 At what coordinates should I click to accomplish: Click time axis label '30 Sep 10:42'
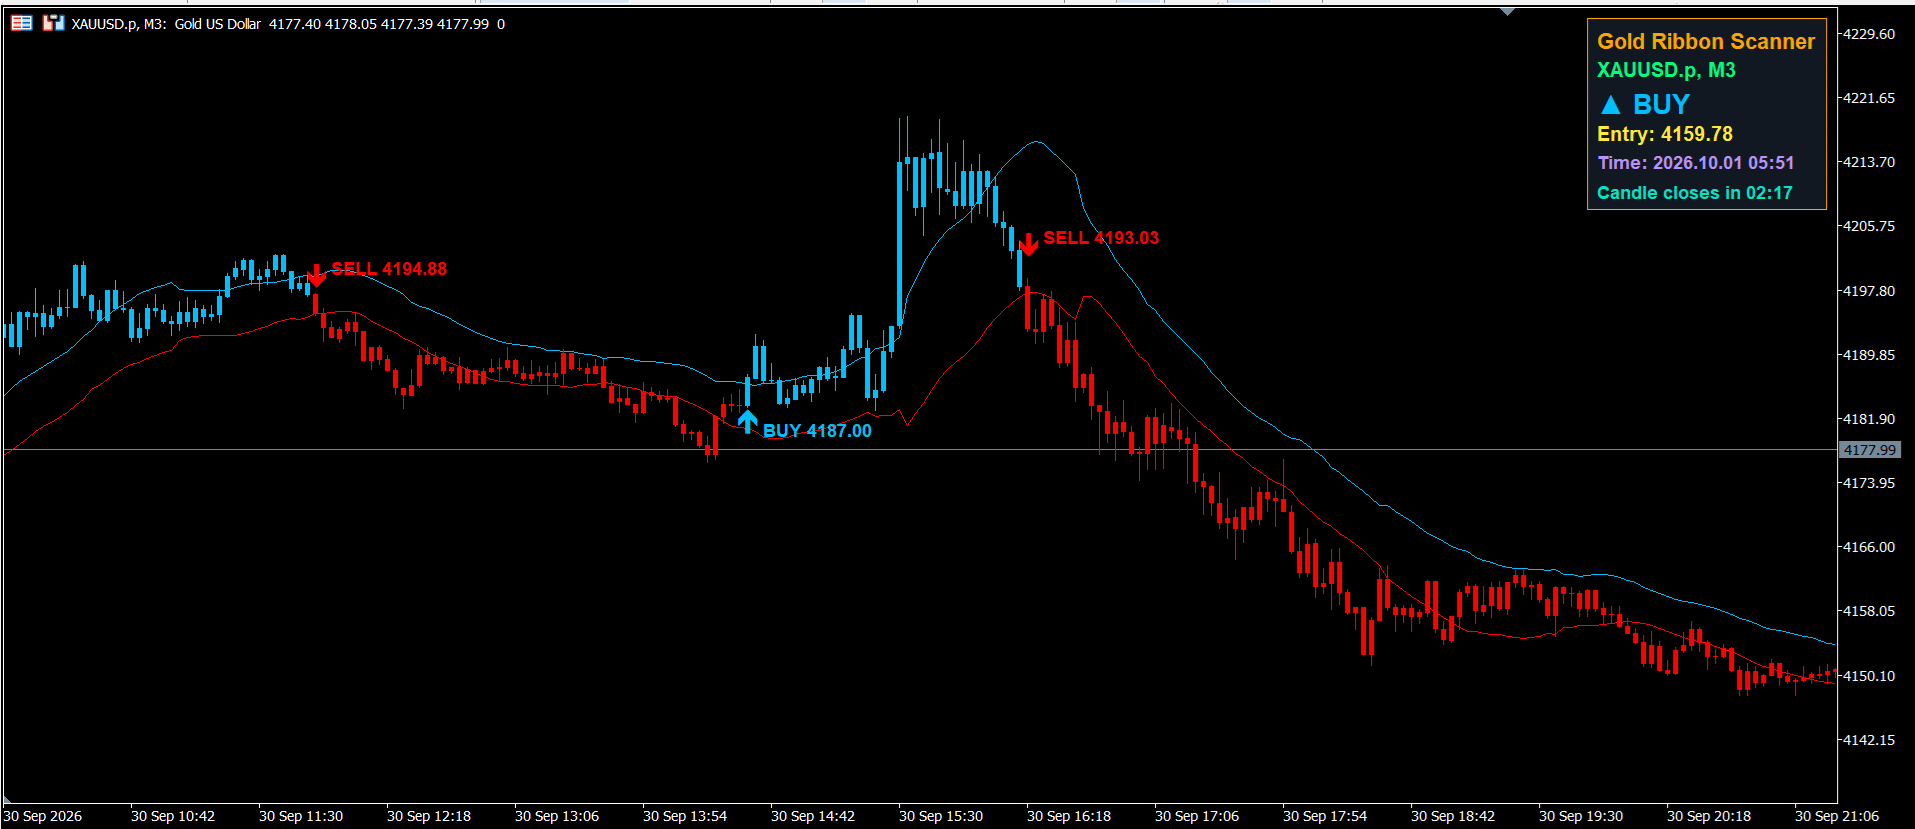(173, 816)
